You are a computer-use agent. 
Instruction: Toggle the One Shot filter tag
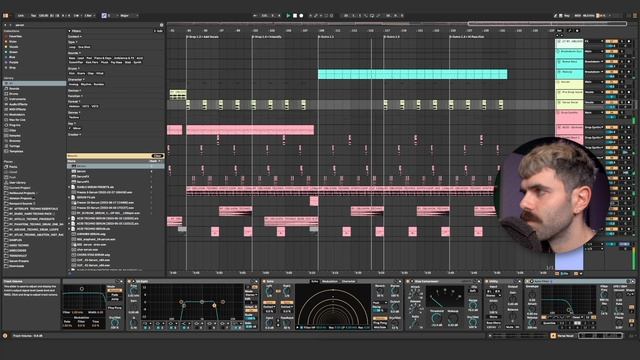(x=84, y=47)
